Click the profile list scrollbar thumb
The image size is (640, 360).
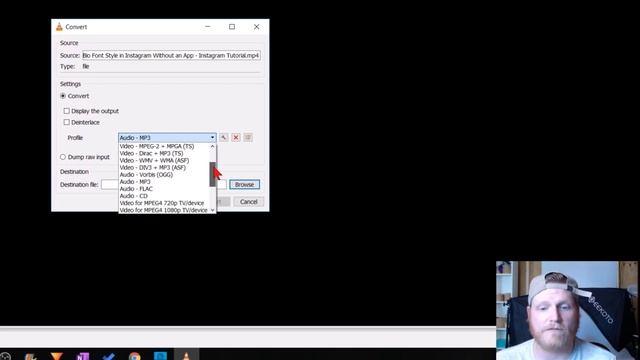coord(212,174)
